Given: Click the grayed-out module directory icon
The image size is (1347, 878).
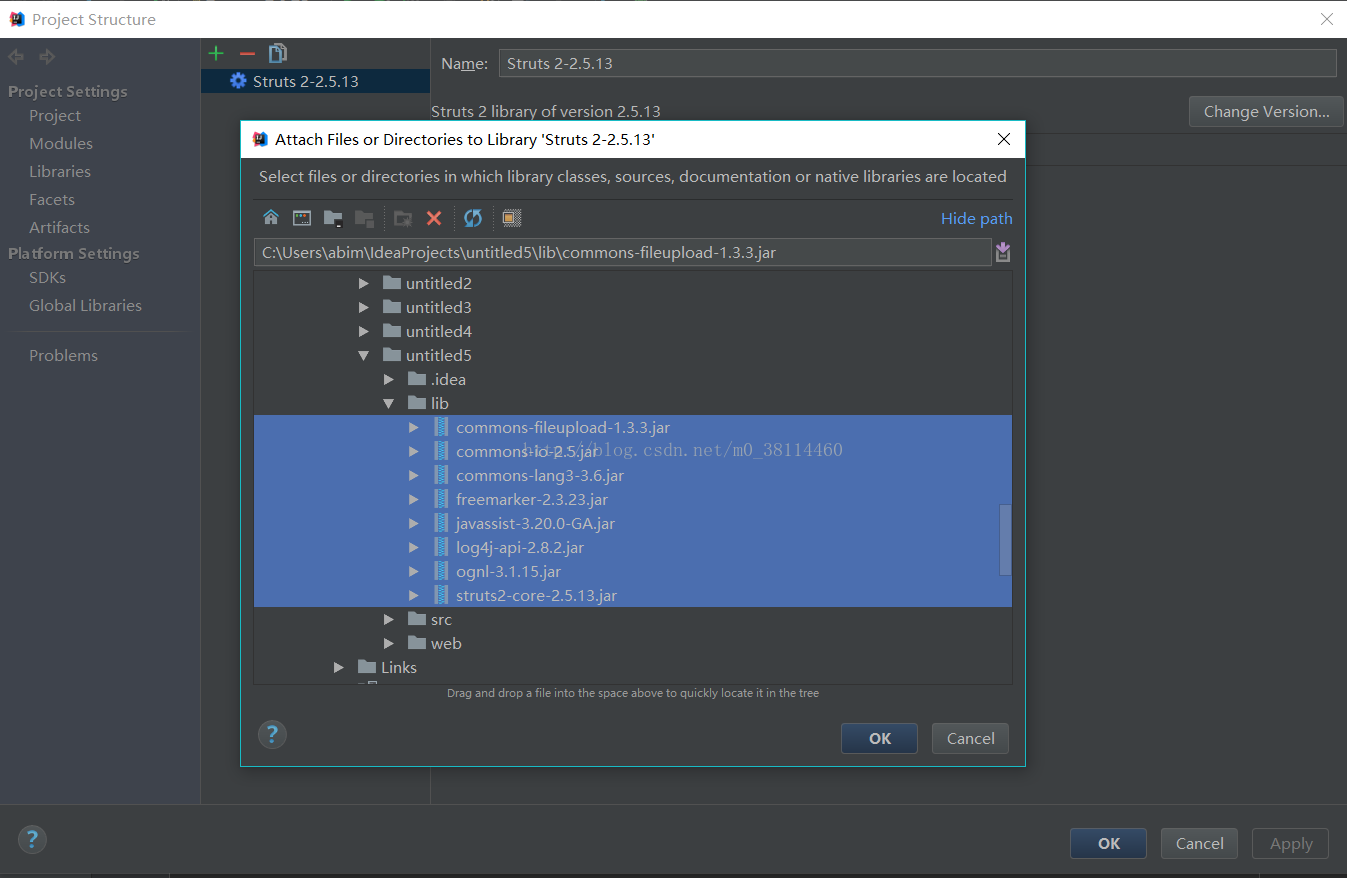Looking at the screenshot, I should [364, 218].
